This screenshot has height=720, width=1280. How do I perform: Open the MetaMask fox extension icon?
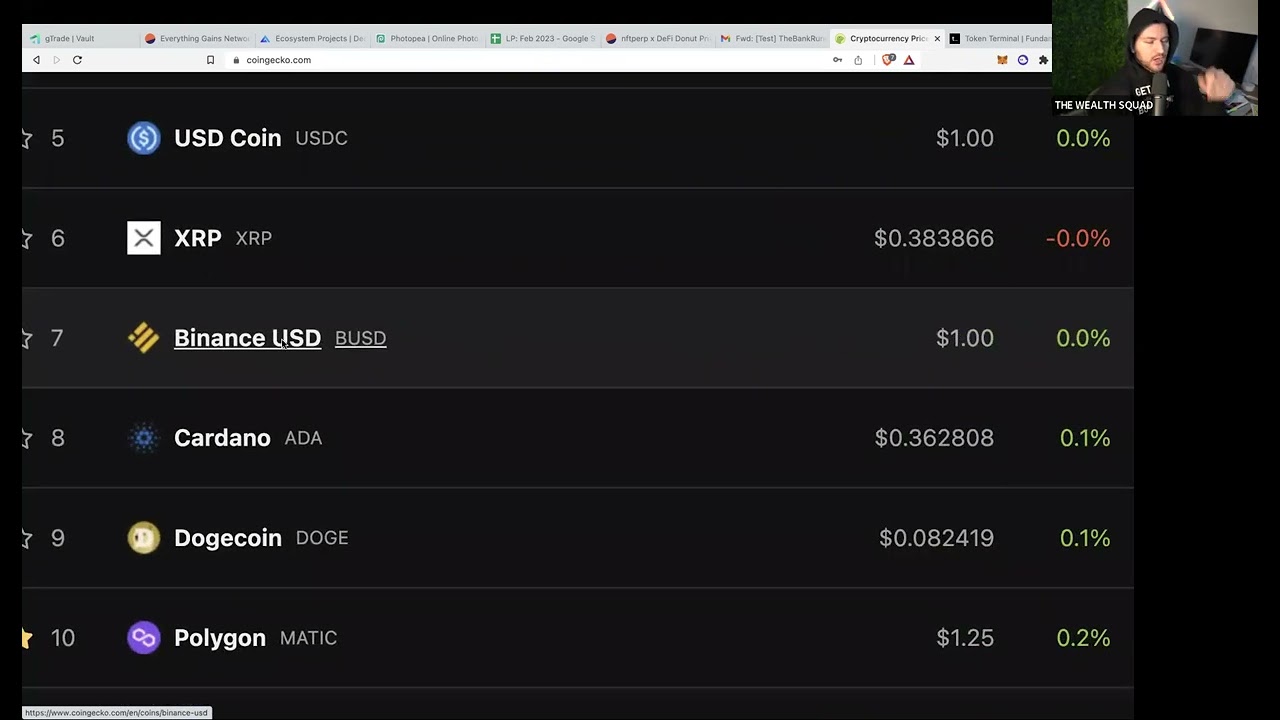1002,60
